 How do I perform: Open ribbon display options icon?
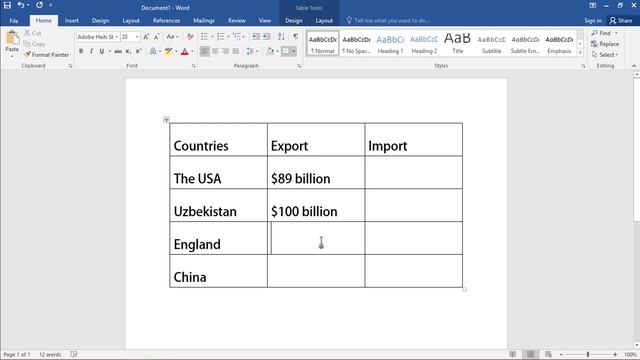click(x=593, y=5)
